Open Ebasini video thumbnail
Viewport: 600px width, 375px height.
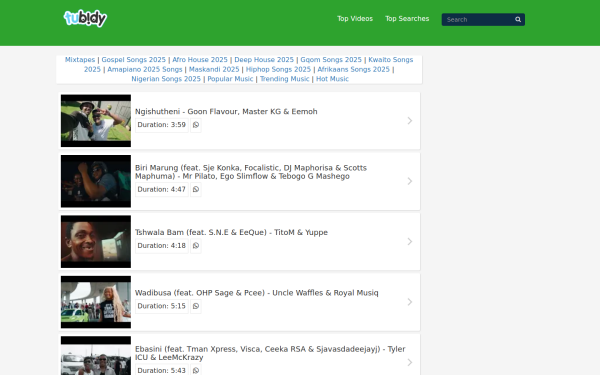point(96,356)
